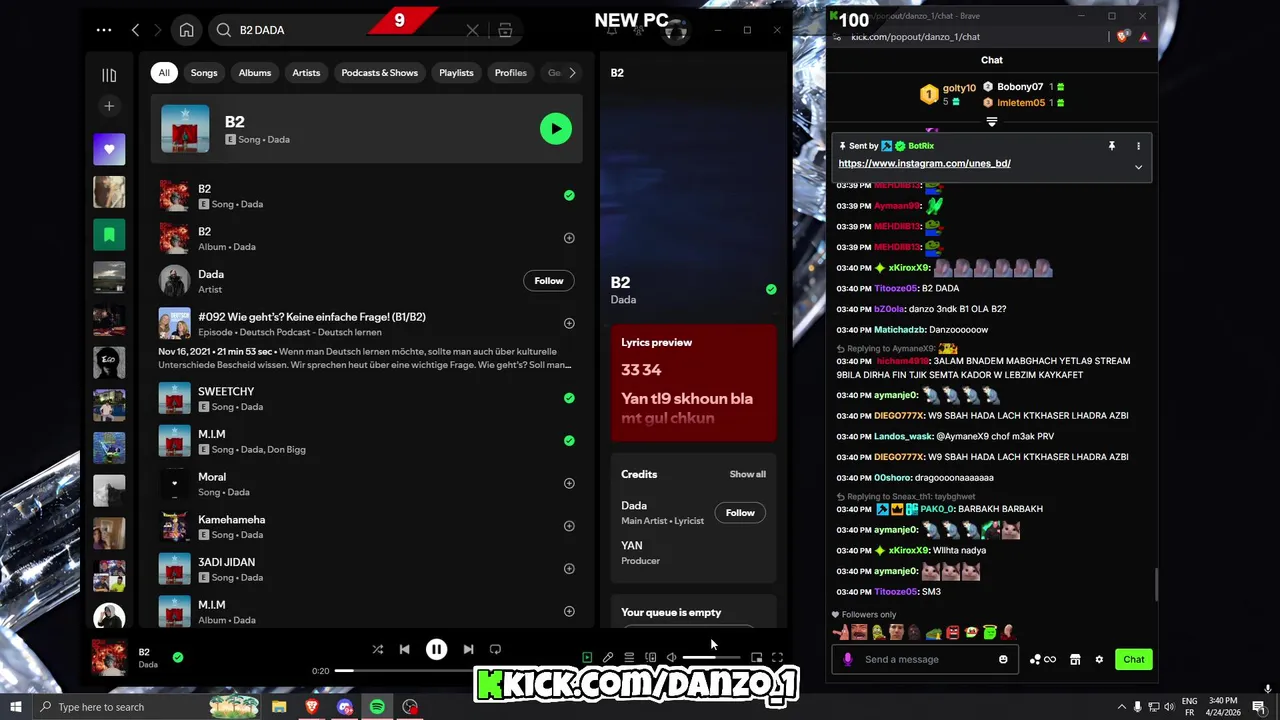Filter results by Songs
This screenshot has height=720, width=1280.
(x=204, y=73)
